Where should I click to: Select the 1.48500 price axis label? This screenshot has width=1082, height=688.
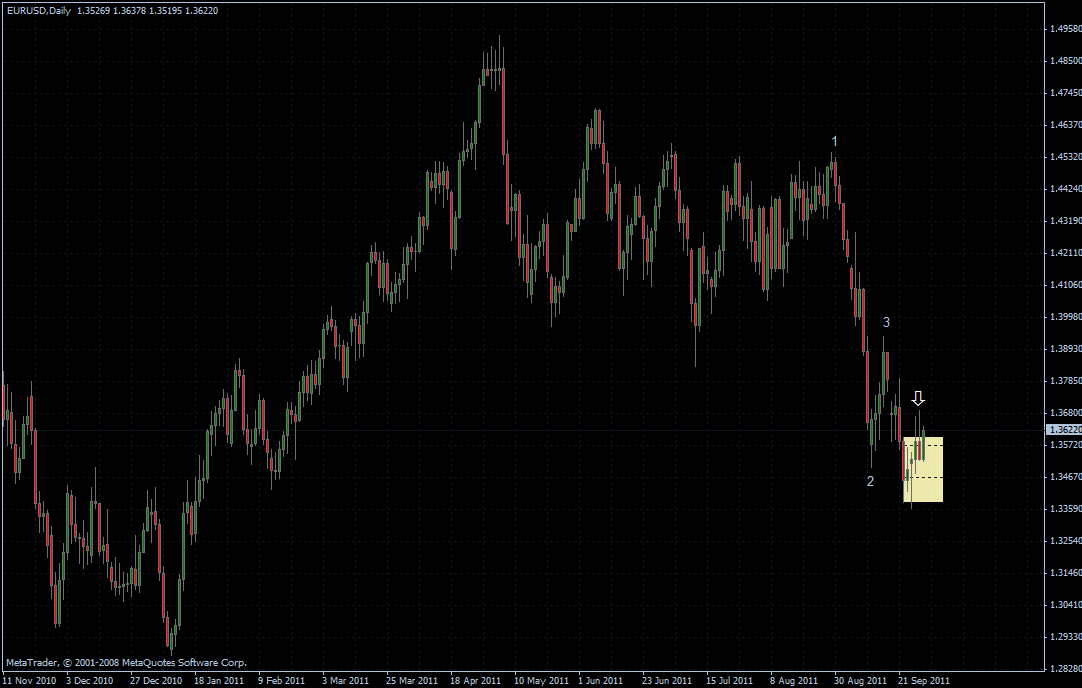tap(1065, 61)
